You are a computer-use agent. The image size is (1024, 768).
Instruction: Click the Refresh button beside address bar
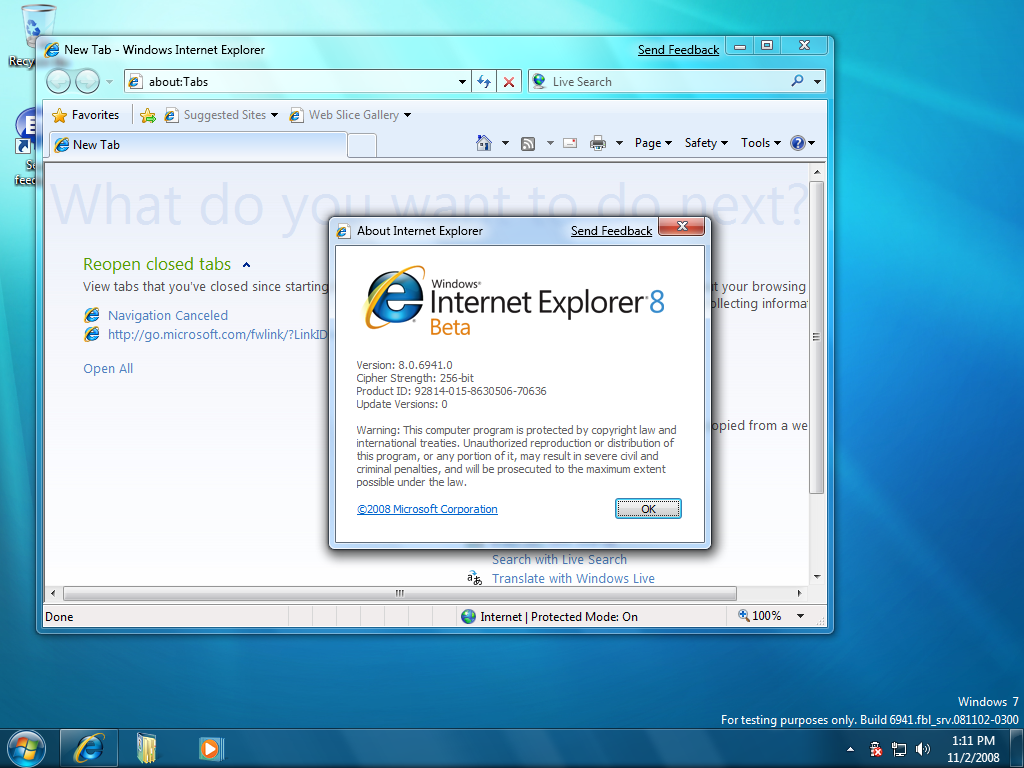(484, 82)
